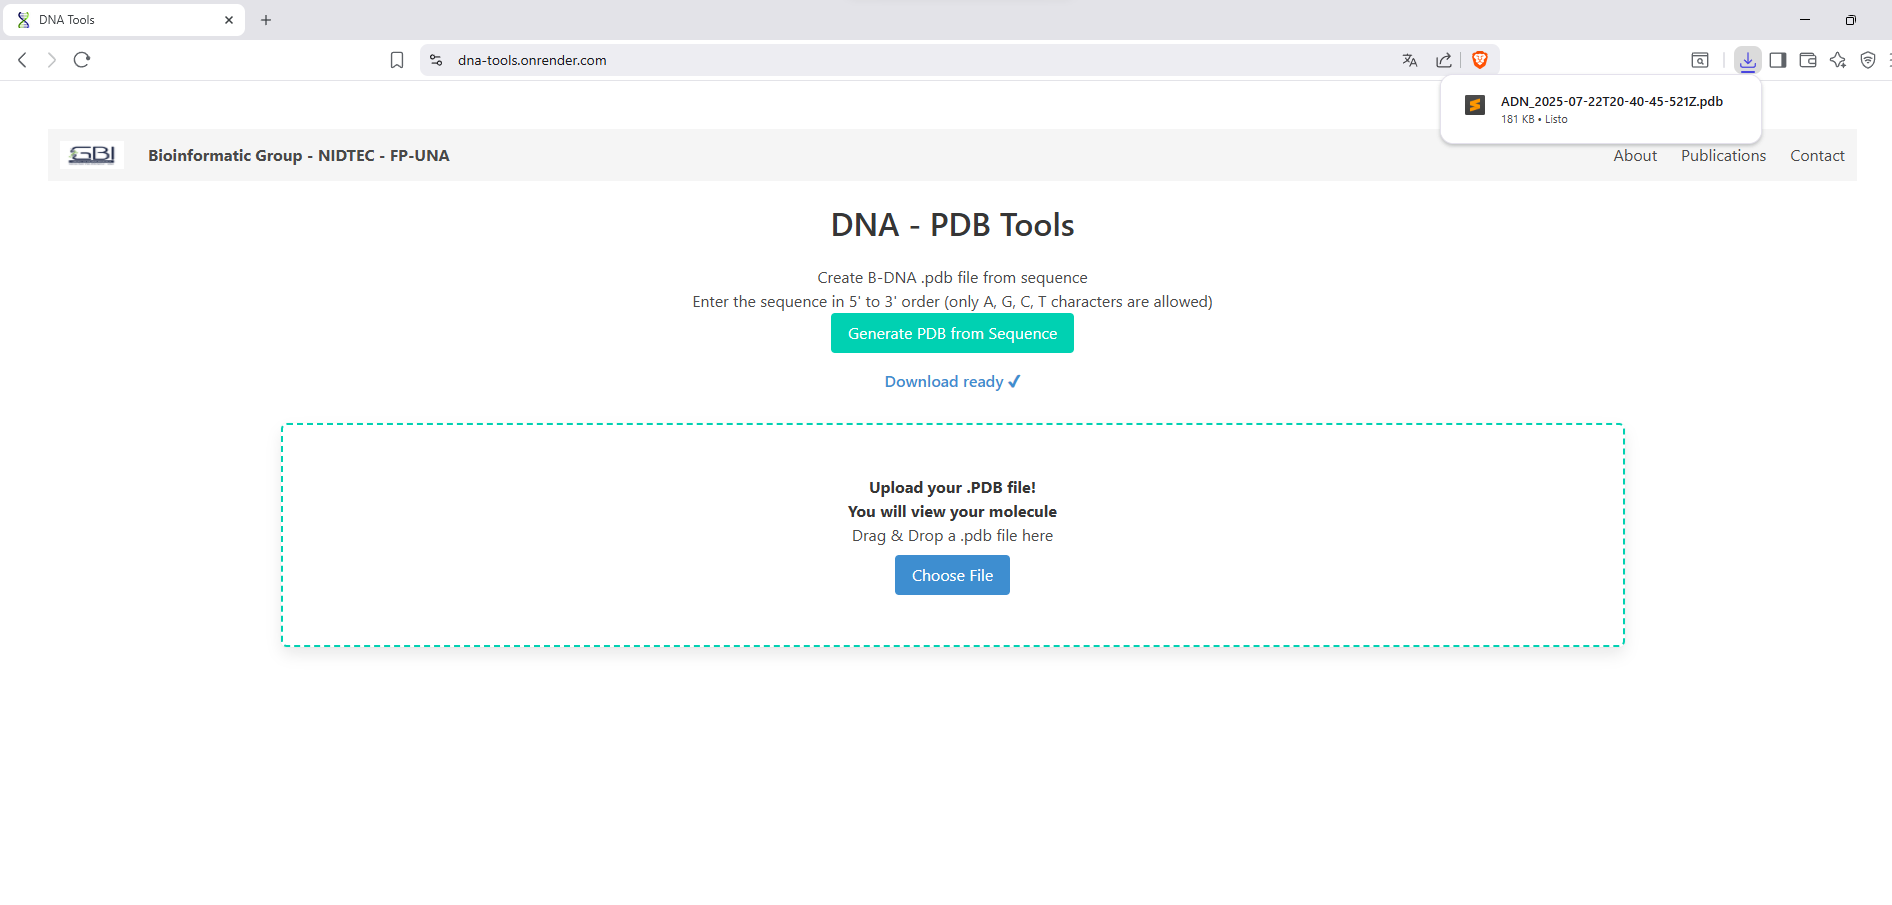Open the Contact link
1892x905 pixels.
tap(1817, 156)
